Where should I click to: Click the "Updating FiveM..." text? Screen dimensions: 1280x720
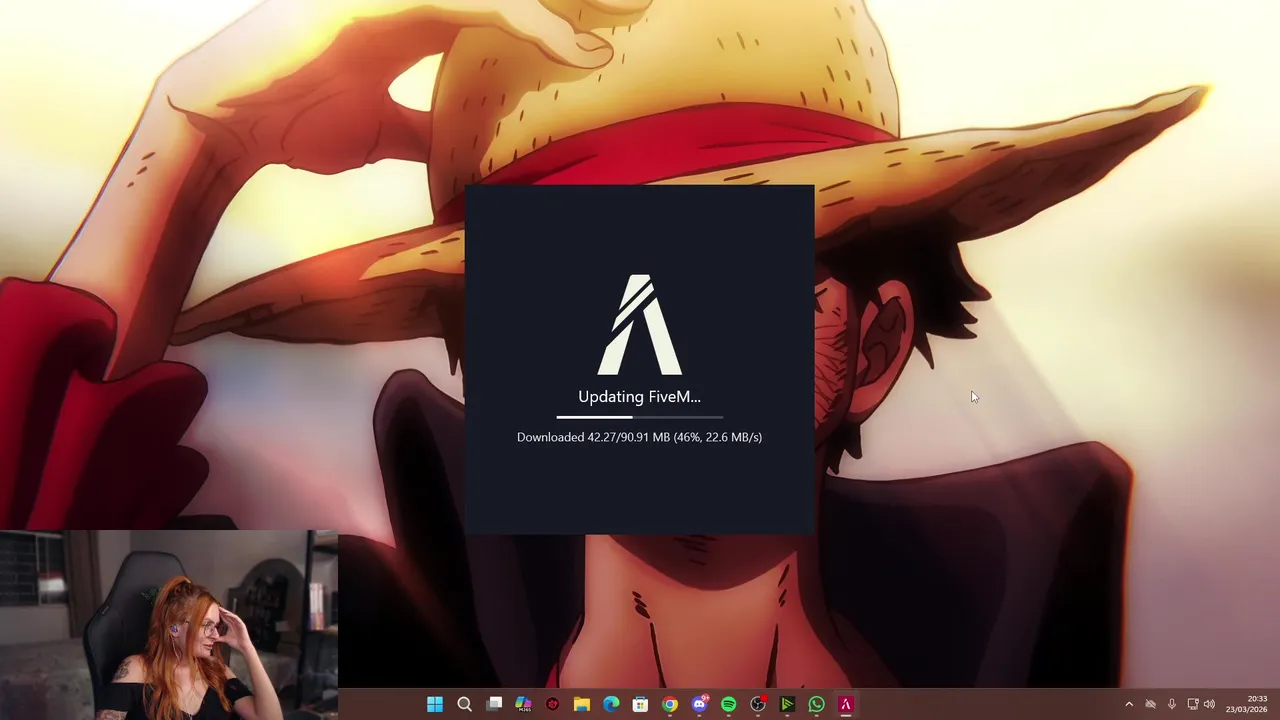[x=639, y=397]
